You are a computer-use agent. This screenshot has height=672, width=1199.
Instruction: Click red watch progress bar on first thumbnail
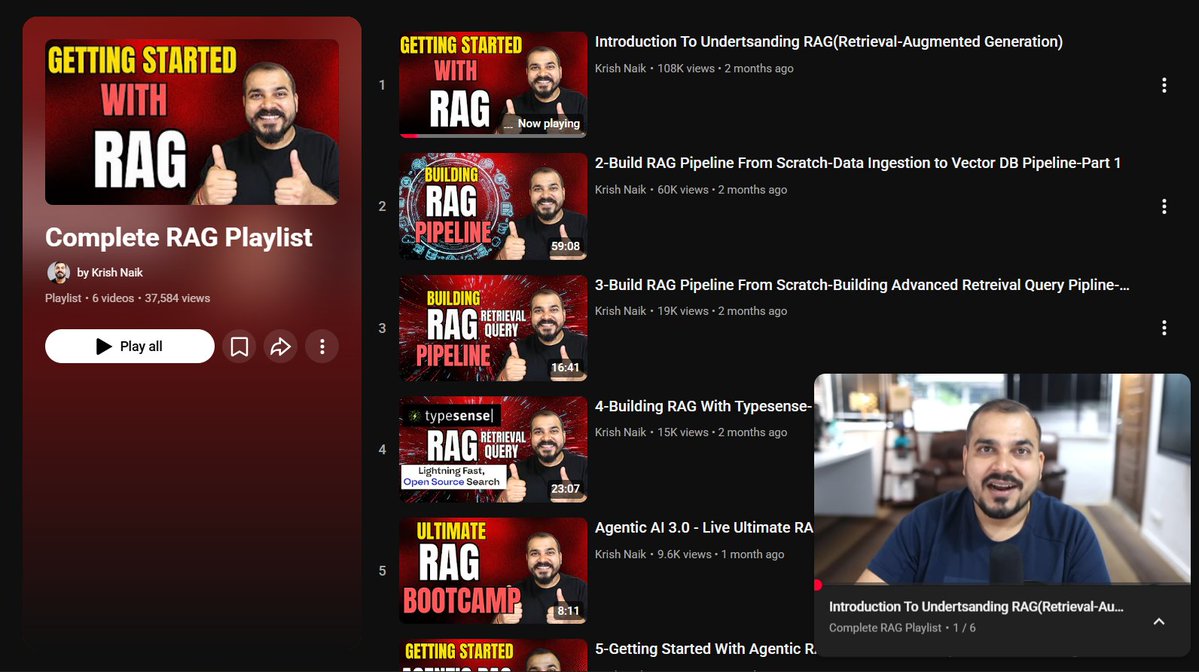pyautogui.click(x=409, y=136)
